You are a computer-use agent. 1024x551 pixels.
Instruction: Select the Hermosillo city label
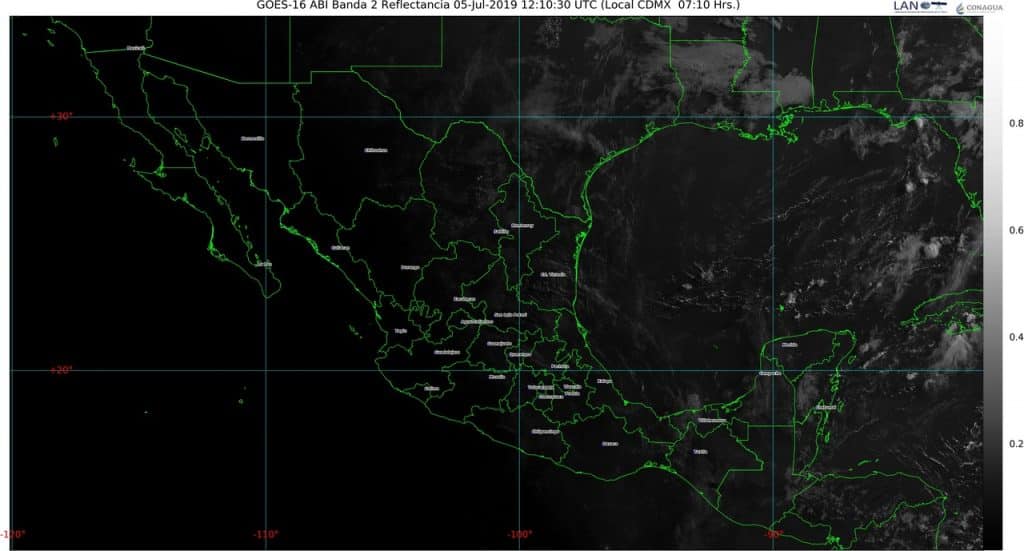pyautogui.click(x=252, y=139)
